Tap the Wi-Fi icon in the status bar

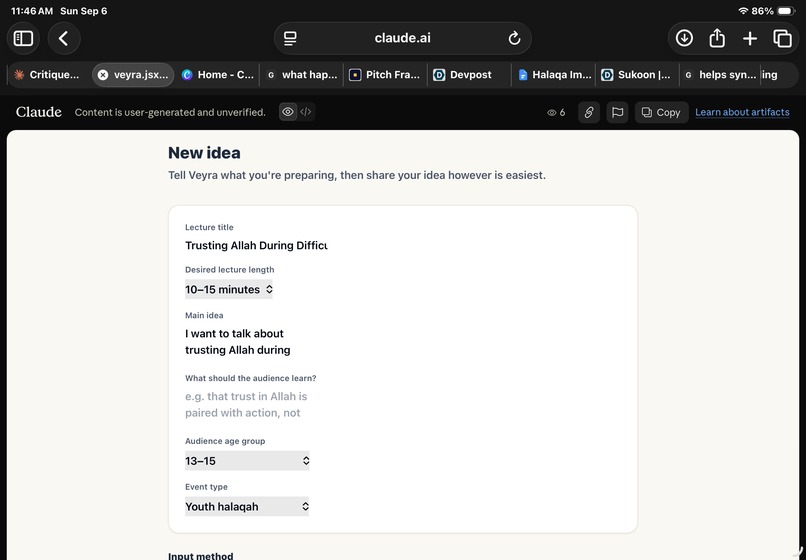coord(743,11)
